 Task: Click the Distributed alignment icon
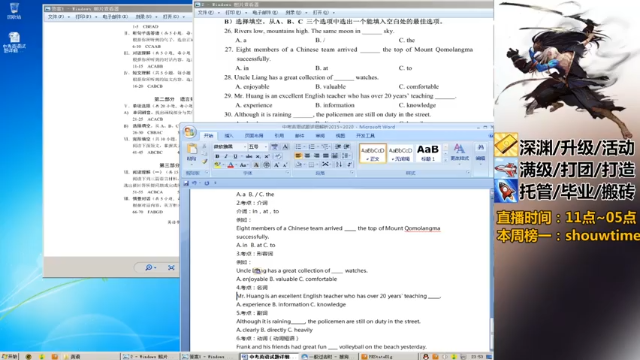click(334, 156)
